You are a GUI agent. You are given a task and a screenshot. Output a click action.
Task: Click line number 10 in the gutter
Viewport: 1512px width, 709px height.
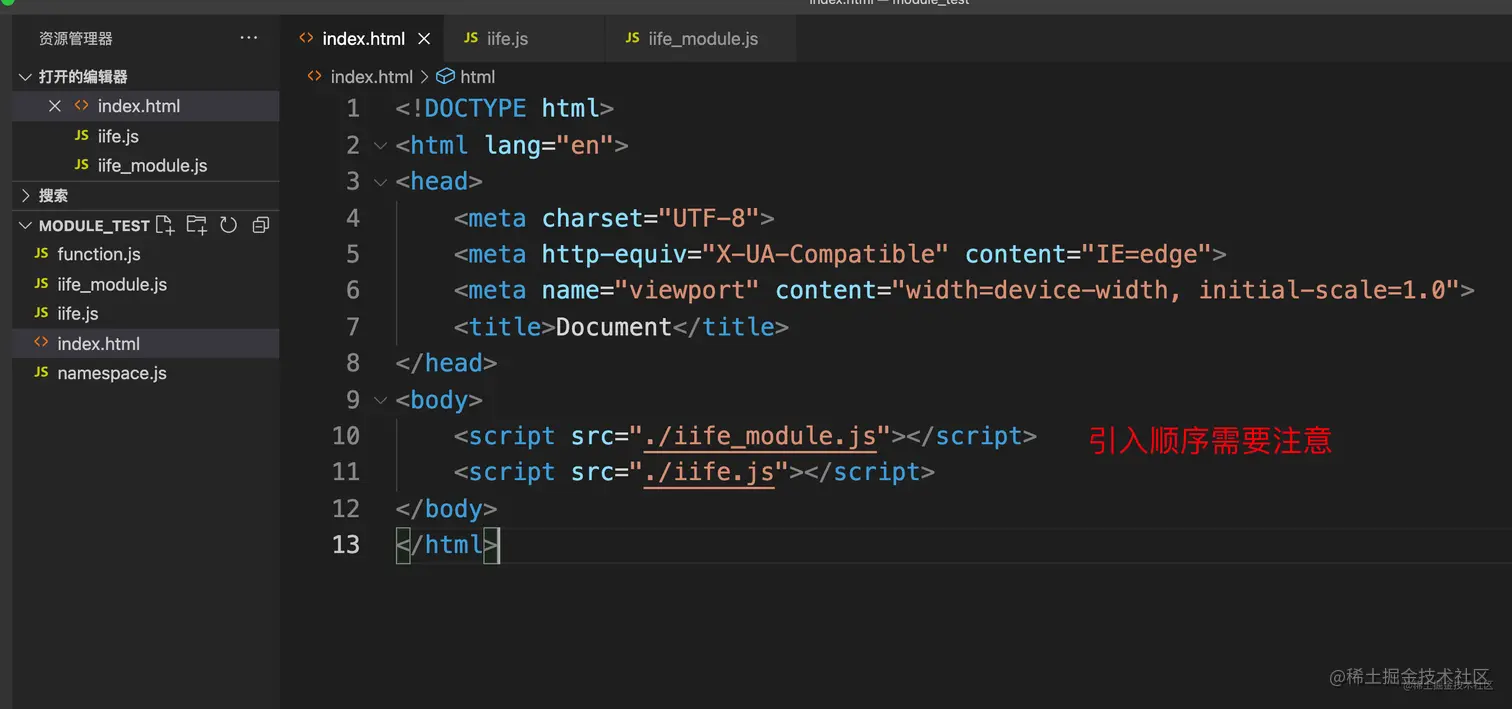pyautogui.click(x=345, y=436)
